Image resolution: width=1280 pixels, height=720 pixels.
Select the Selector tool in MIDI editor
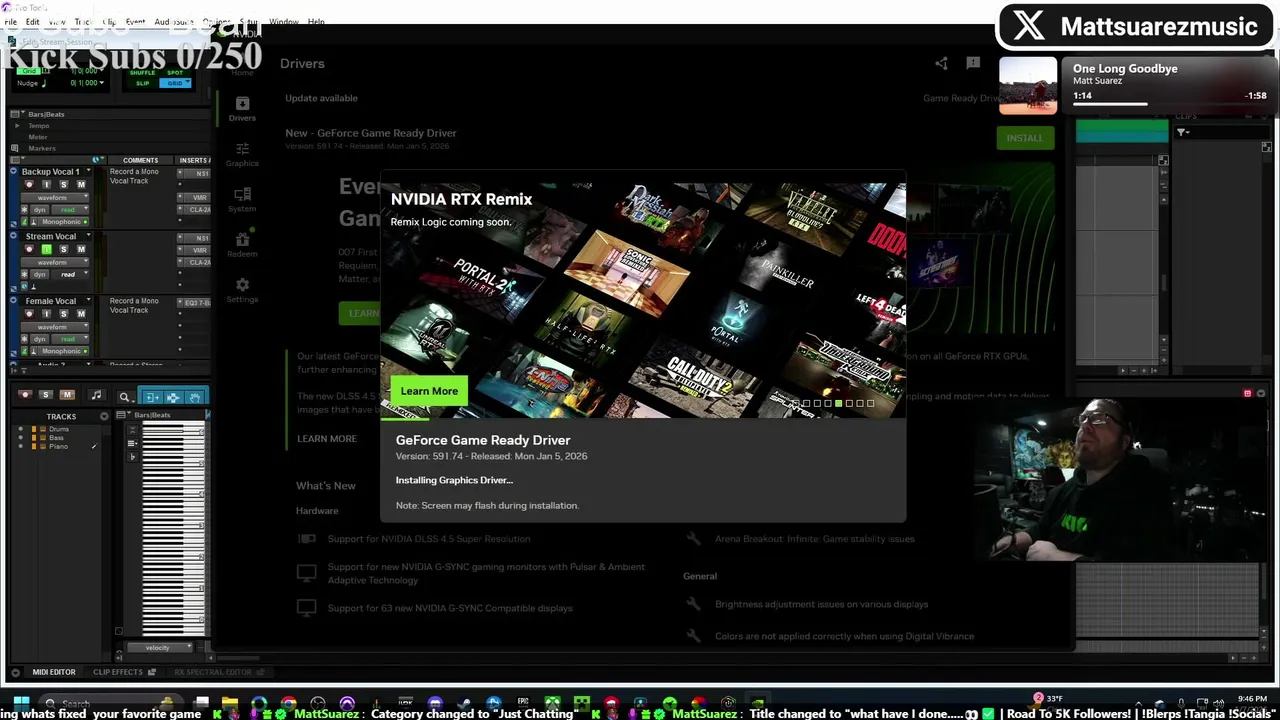(x=174, y=397)
